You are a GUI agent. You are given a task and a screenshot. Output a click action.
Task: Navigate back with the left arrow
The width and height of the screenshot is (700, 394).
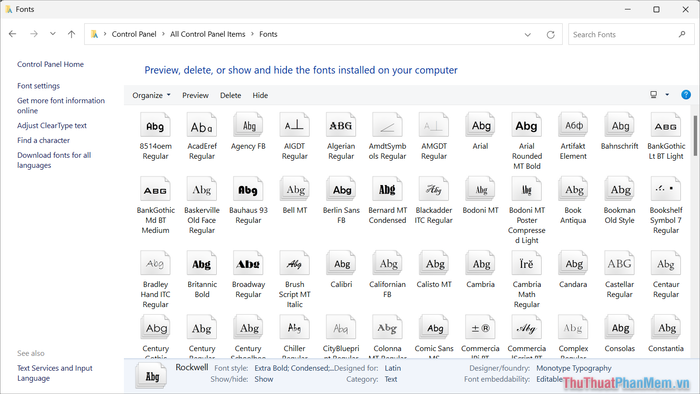click(x=12, y=34)
